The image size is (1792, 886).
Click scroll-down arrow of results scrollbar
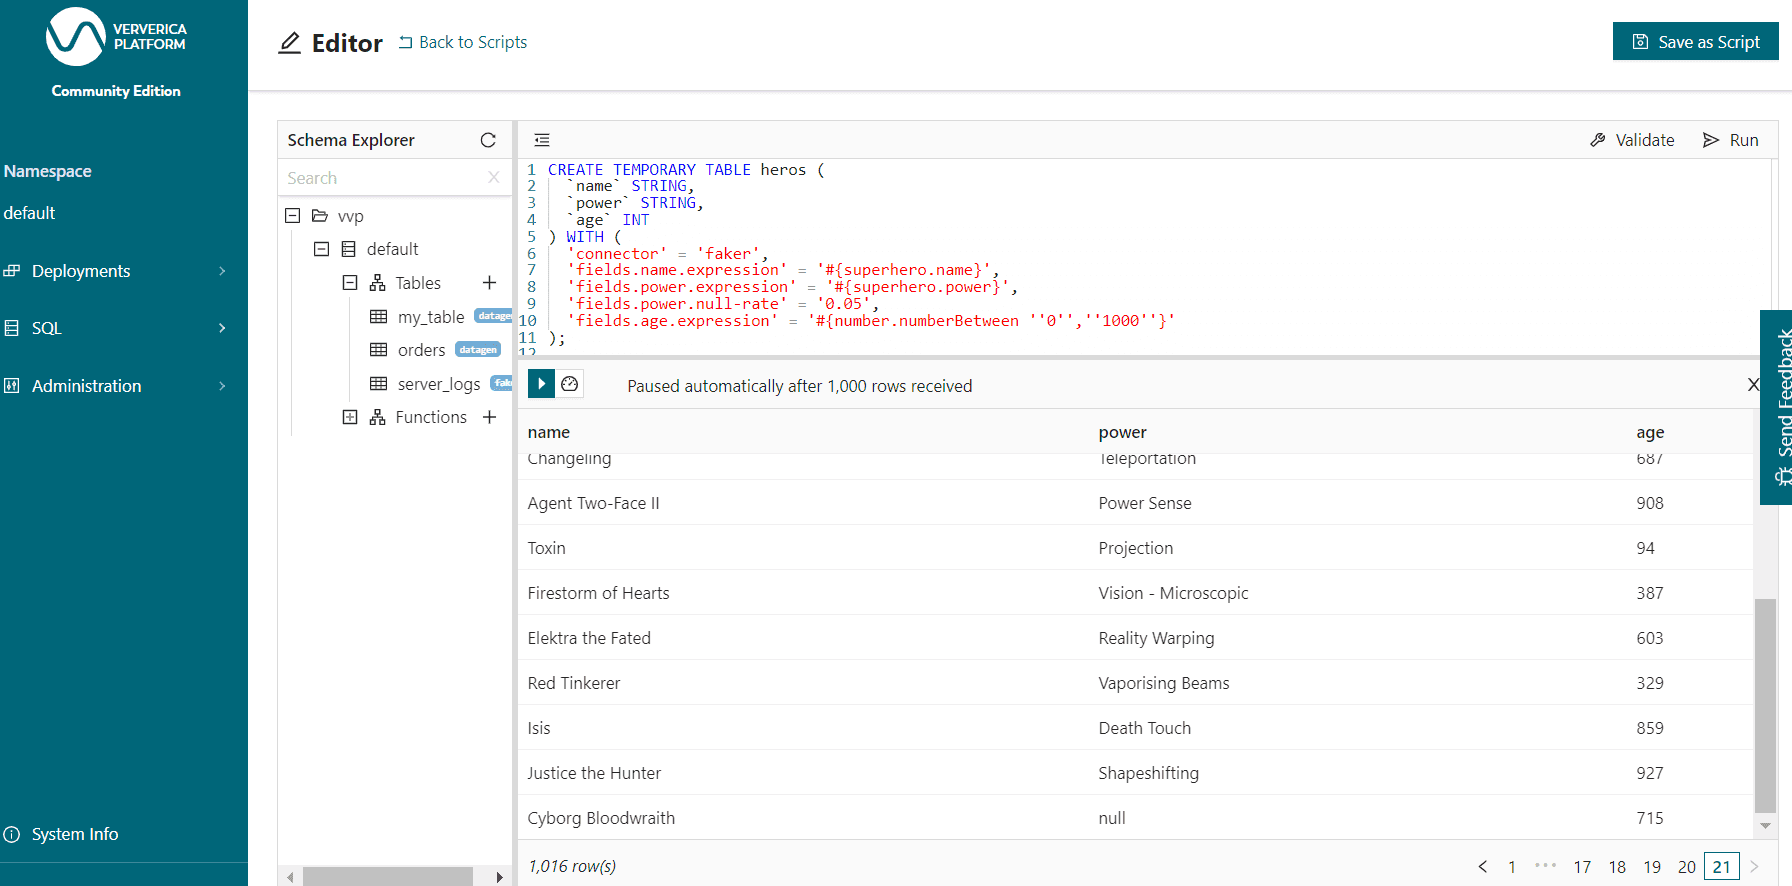point(1766,826)
